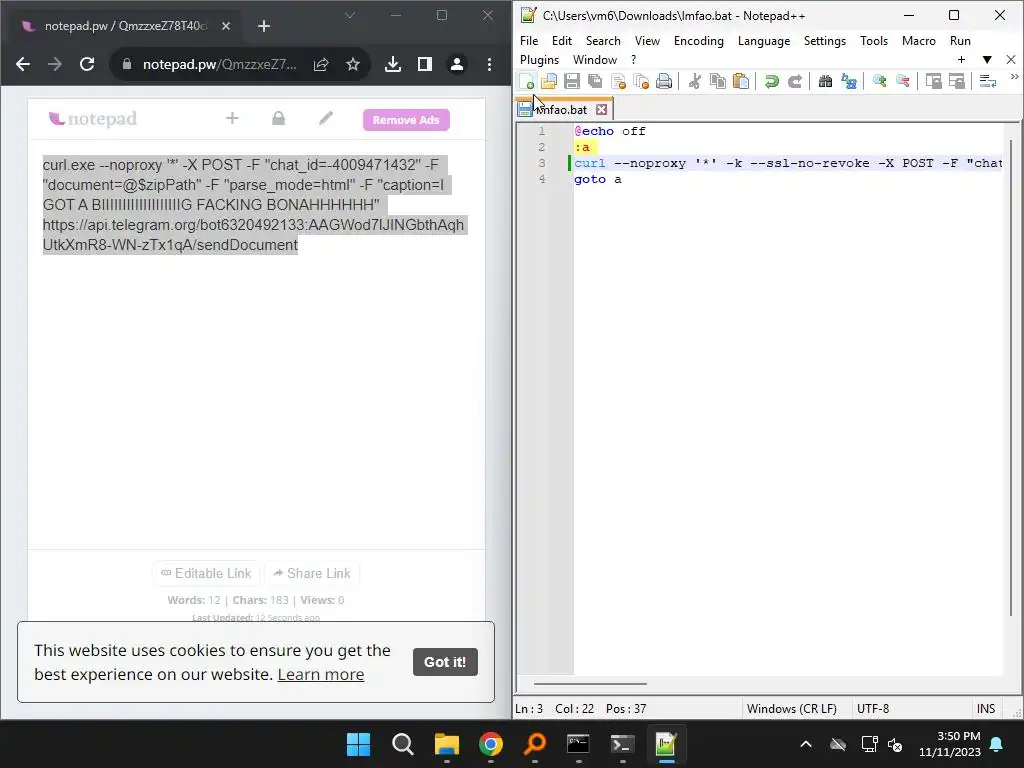
Task: Open the File menu in Notepad++
Action: tap(529, 40)
